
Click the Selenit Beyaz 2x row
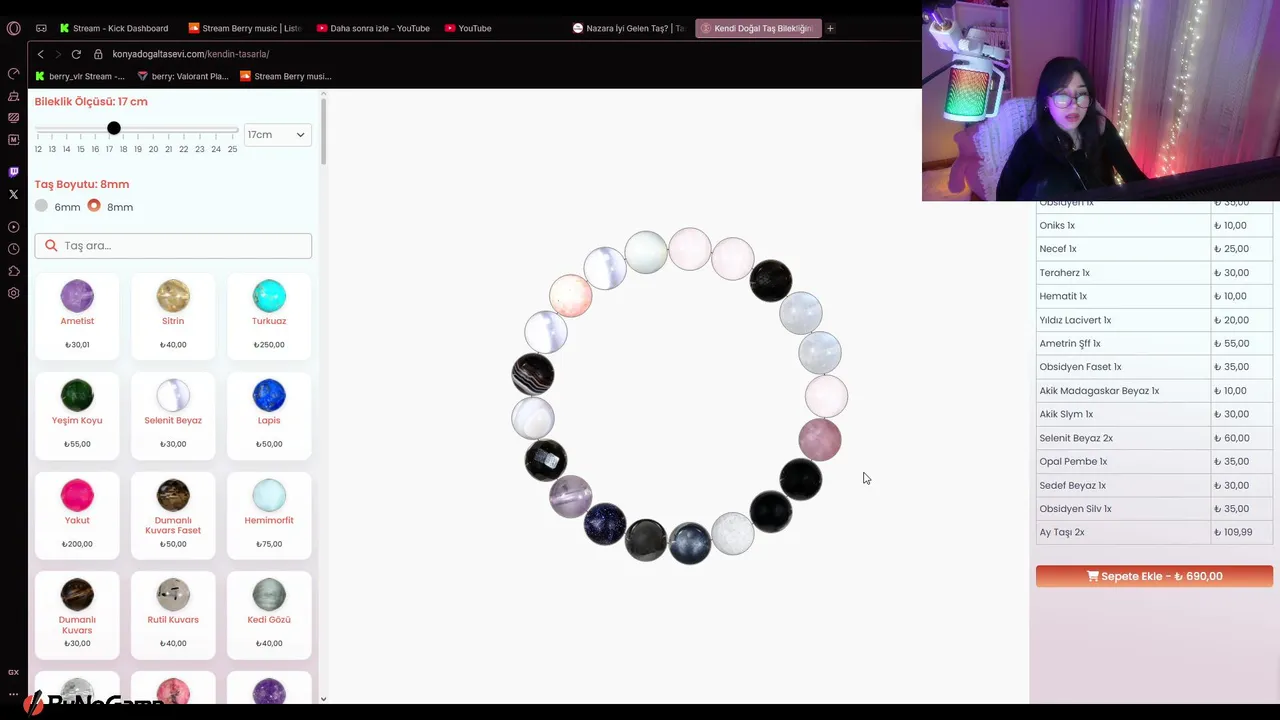pyautogui.click(x=1154, y=438)
